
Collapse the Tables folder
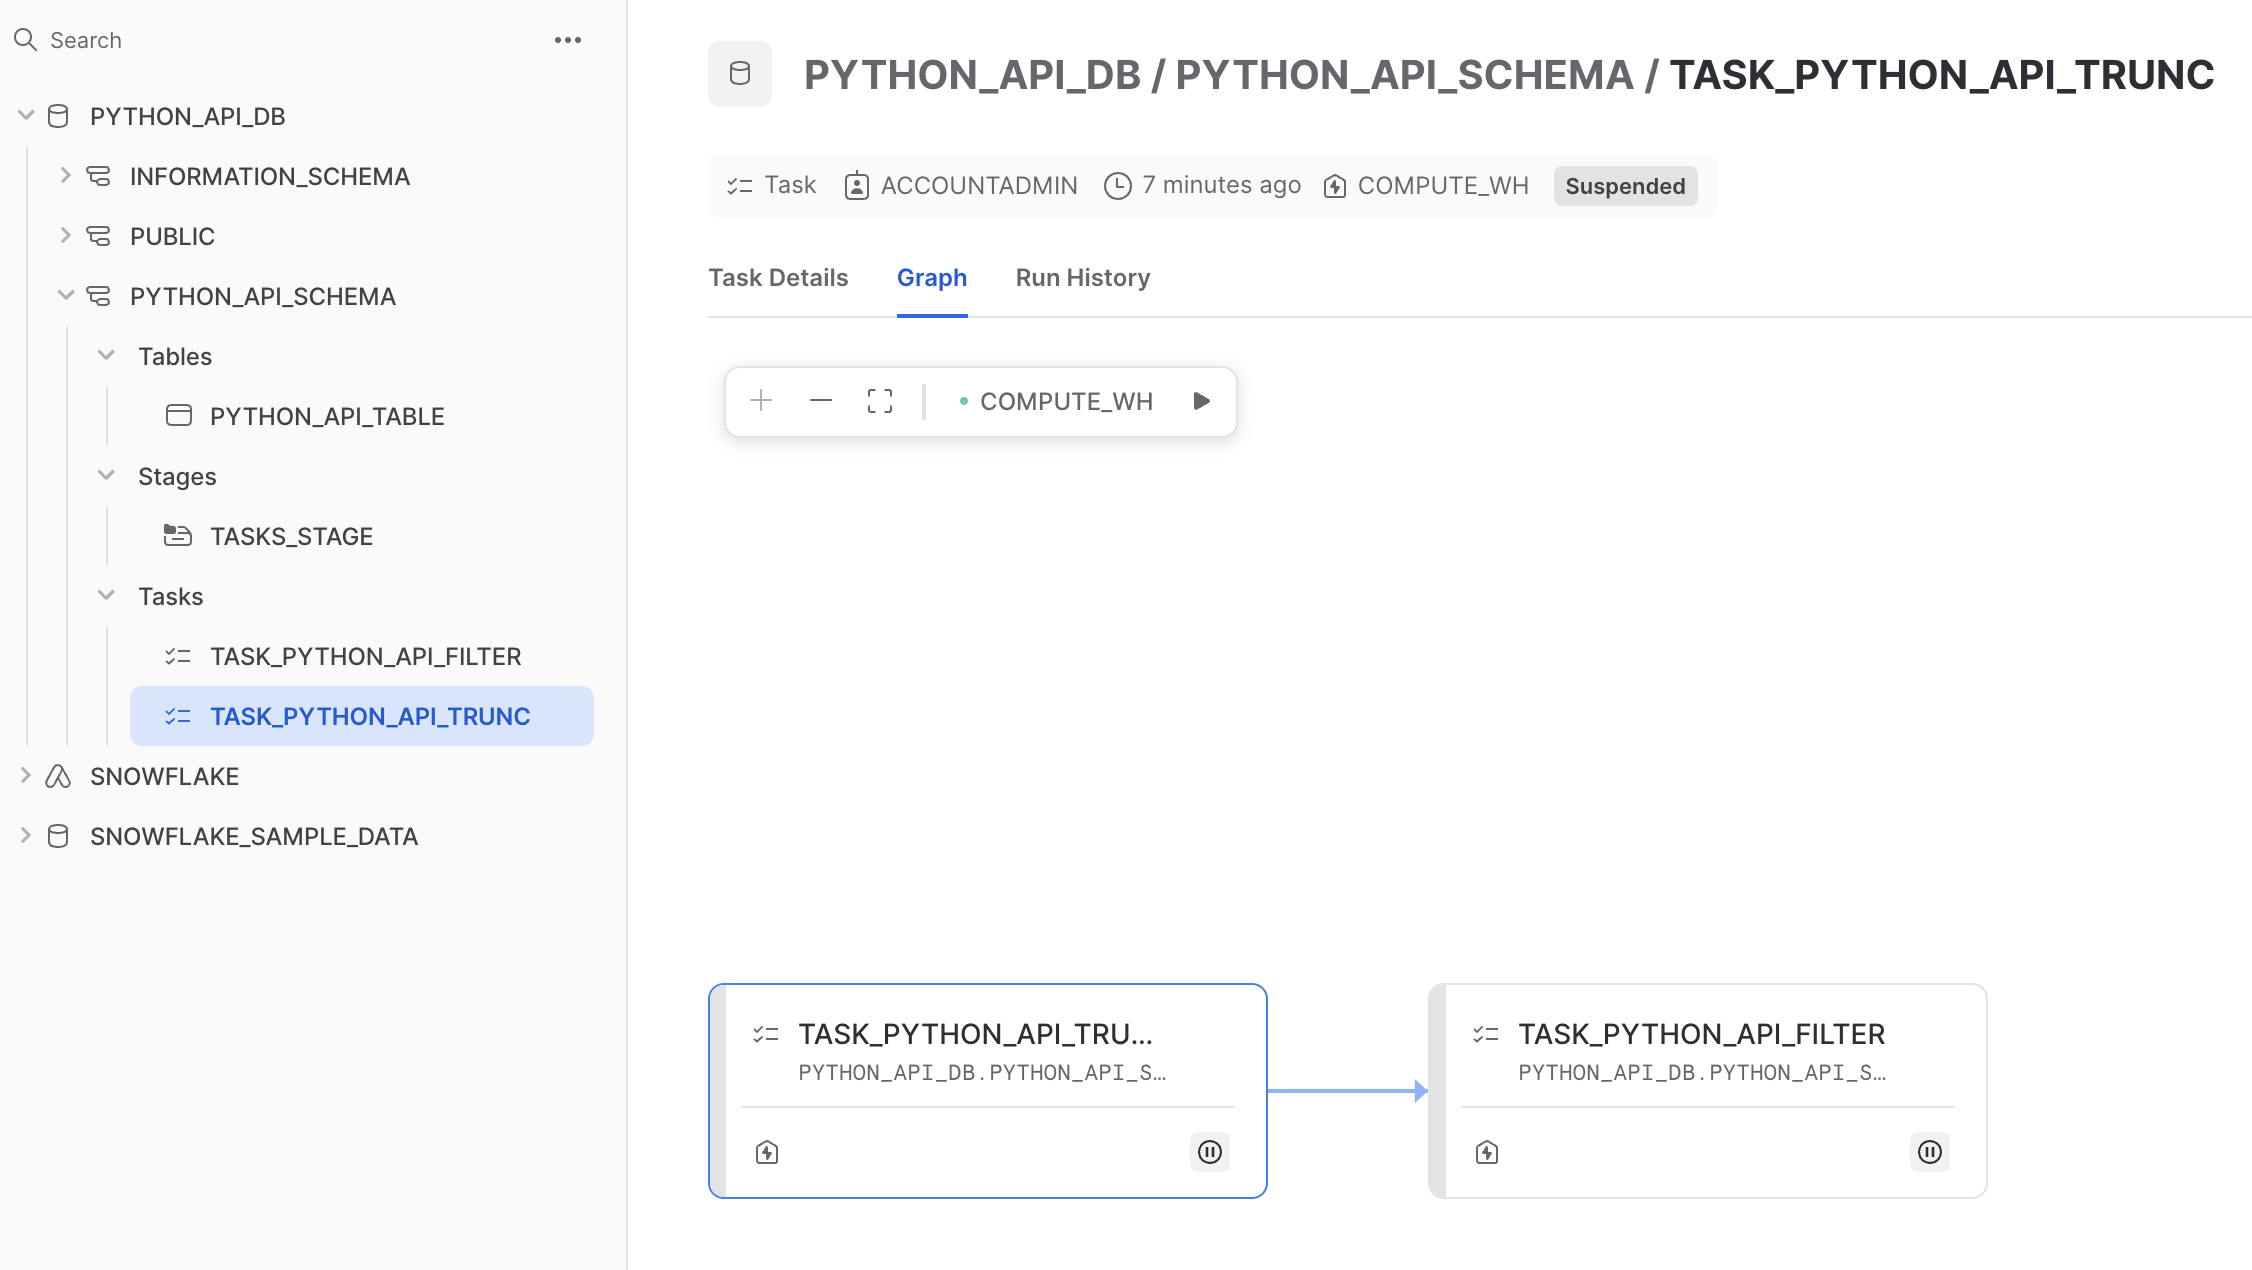pyautogui.click(x=106, y=356)
